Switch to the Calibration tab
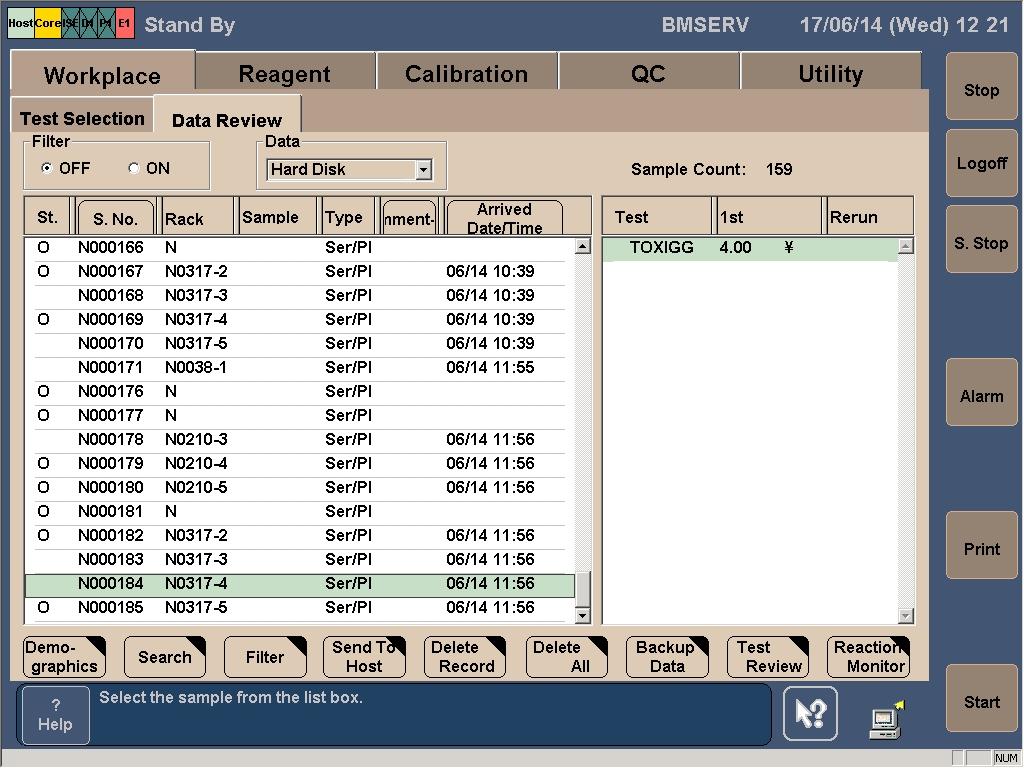Viewport: 1024px width, 768px height. click(466, 73)
